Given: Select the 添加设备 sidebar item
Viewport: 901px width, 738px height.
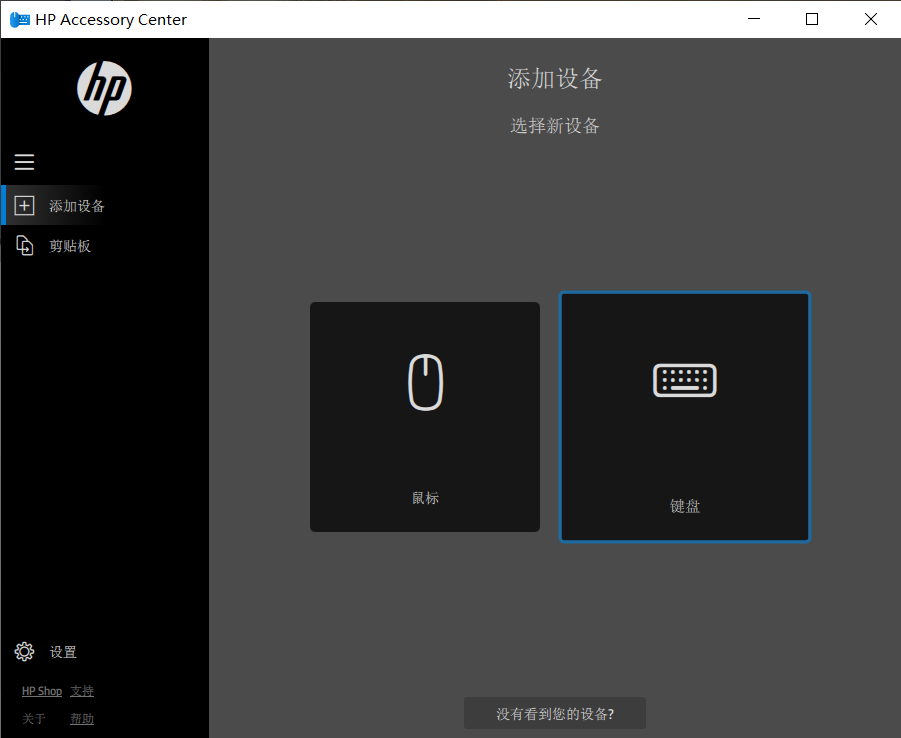Looking at the screenshot, I should [x=105, y=205].
